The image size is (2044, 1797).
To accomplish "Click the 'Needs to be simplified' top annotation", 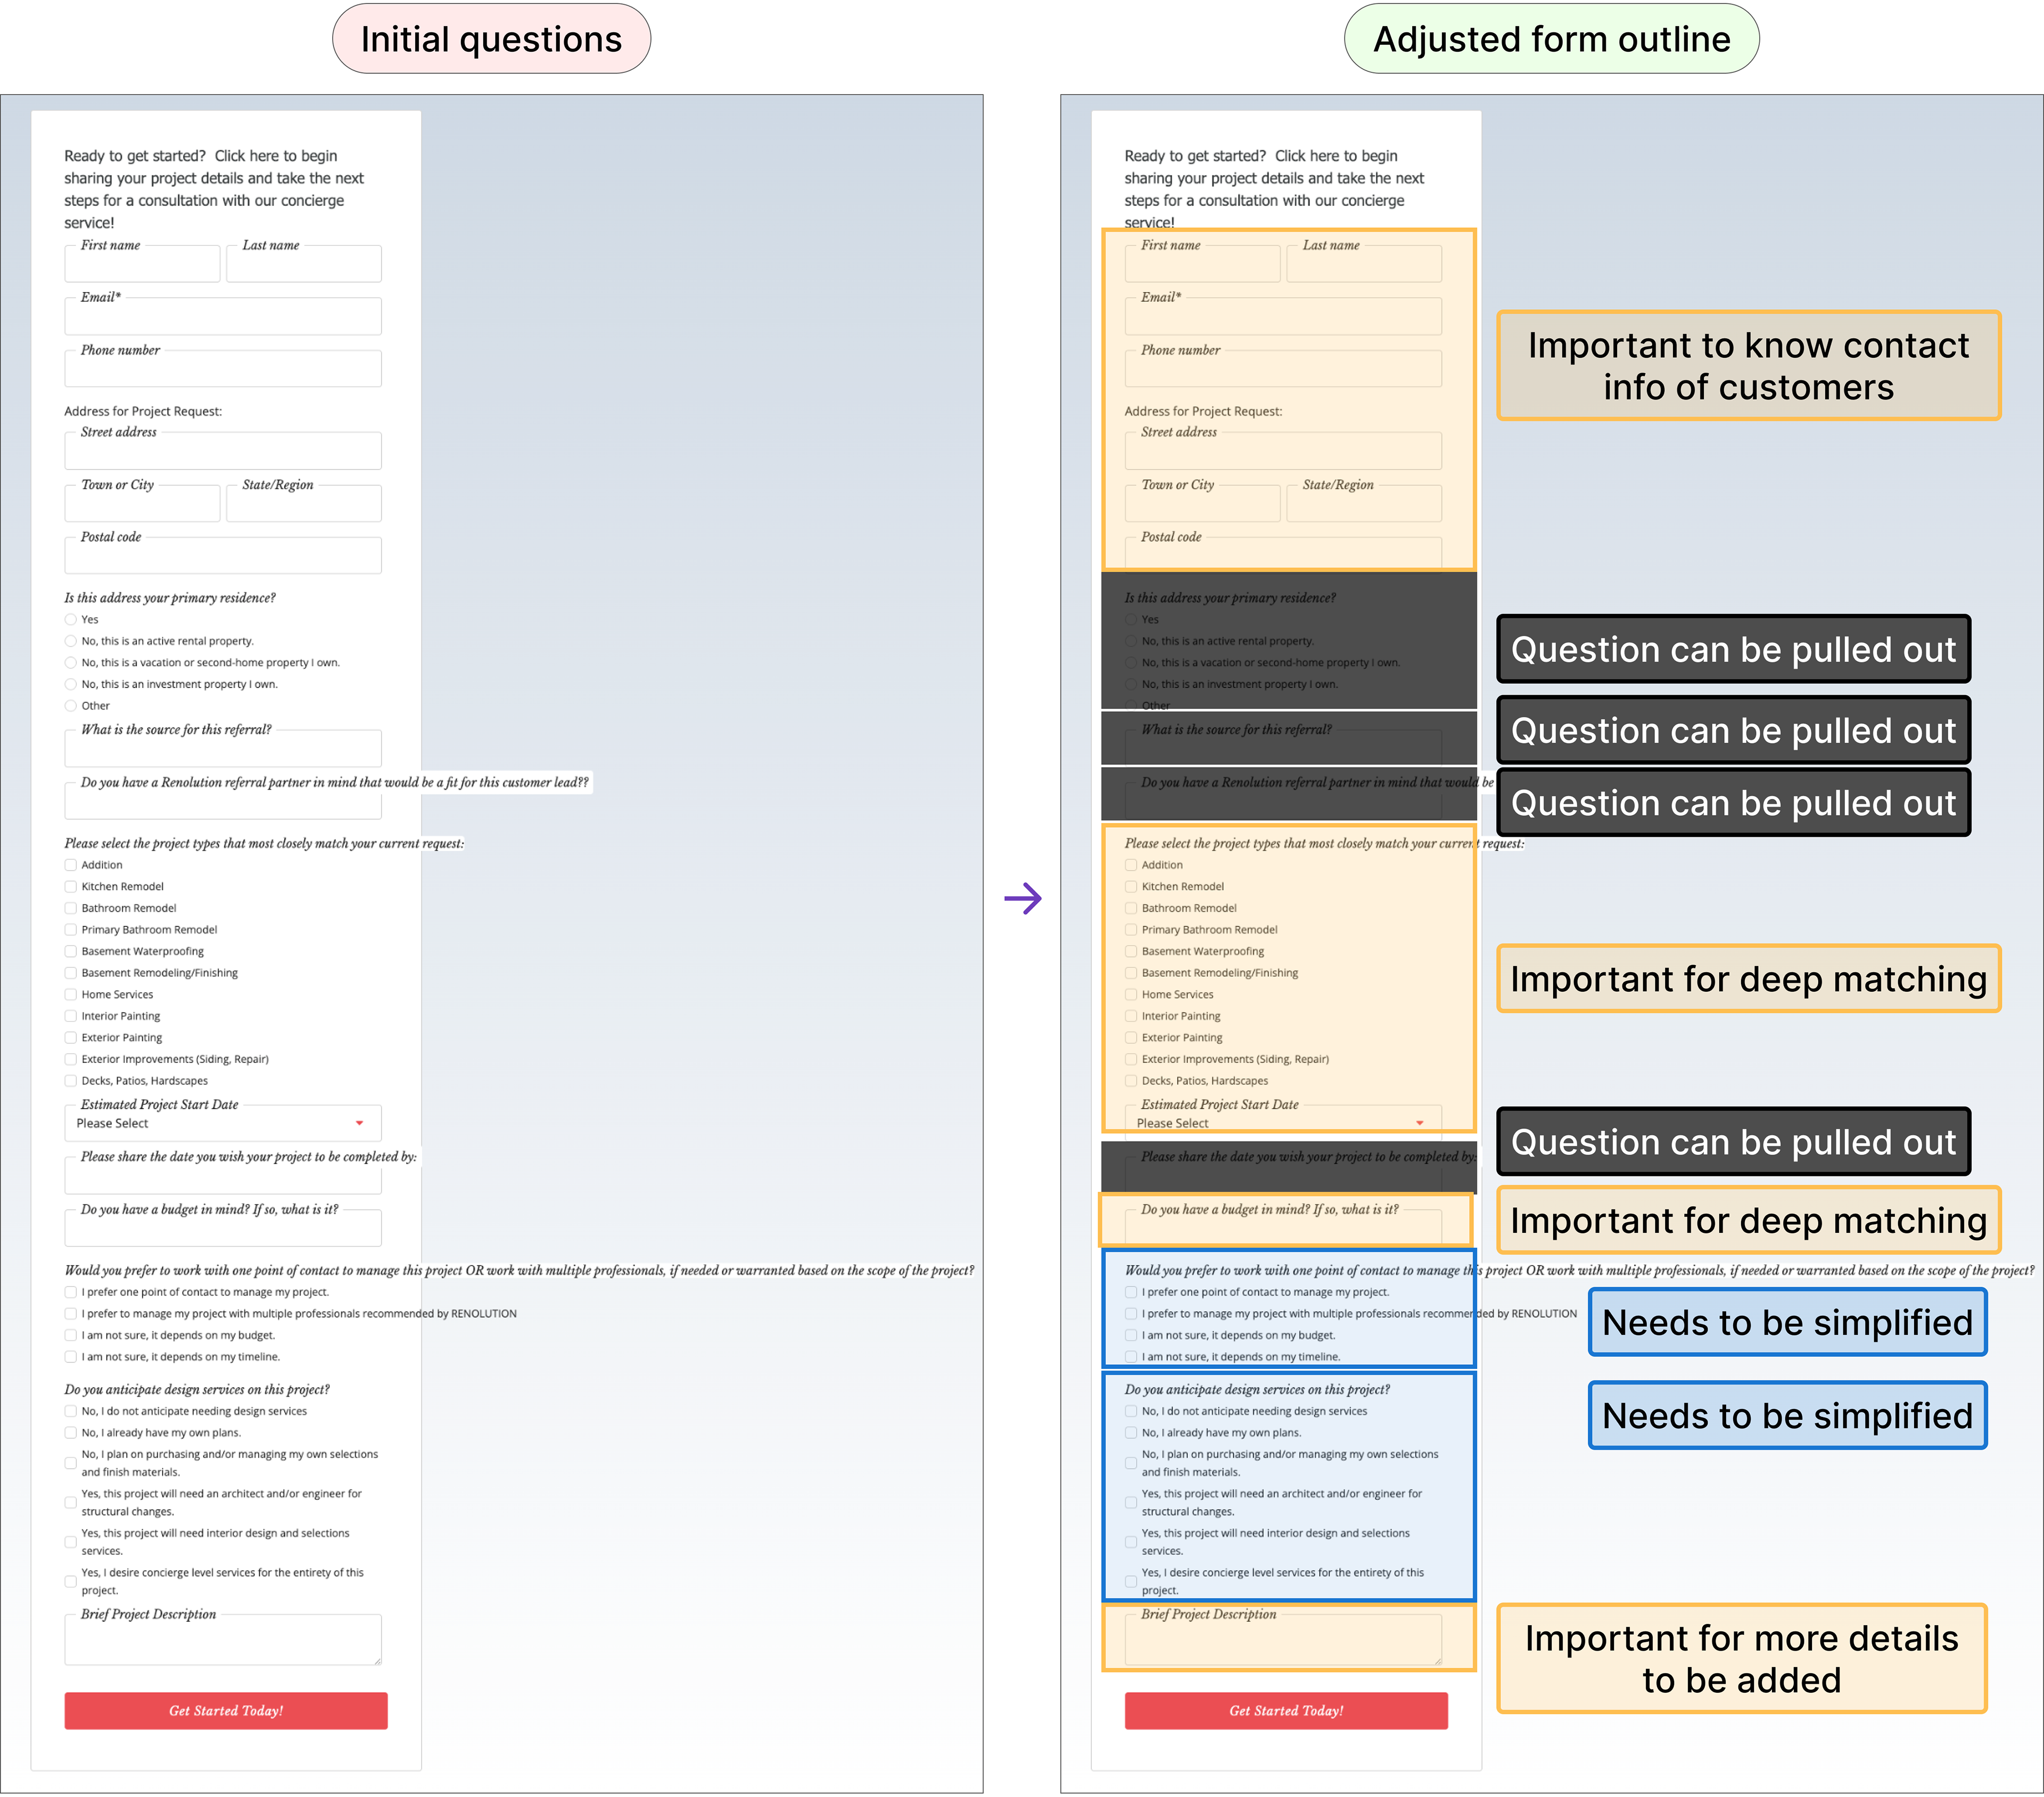I will (x=1787, y=1323).
